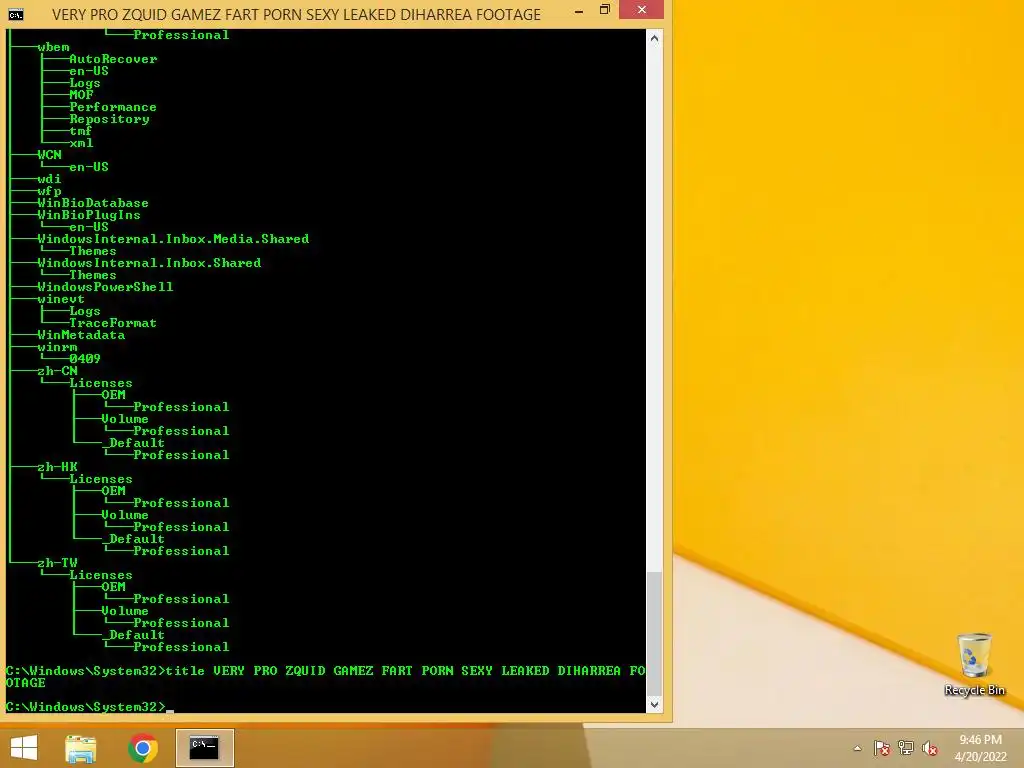The width and height of the screenshot is (1024, 768).
Task: Click the xml entry under wbem
Action: (x=81, y=143)
